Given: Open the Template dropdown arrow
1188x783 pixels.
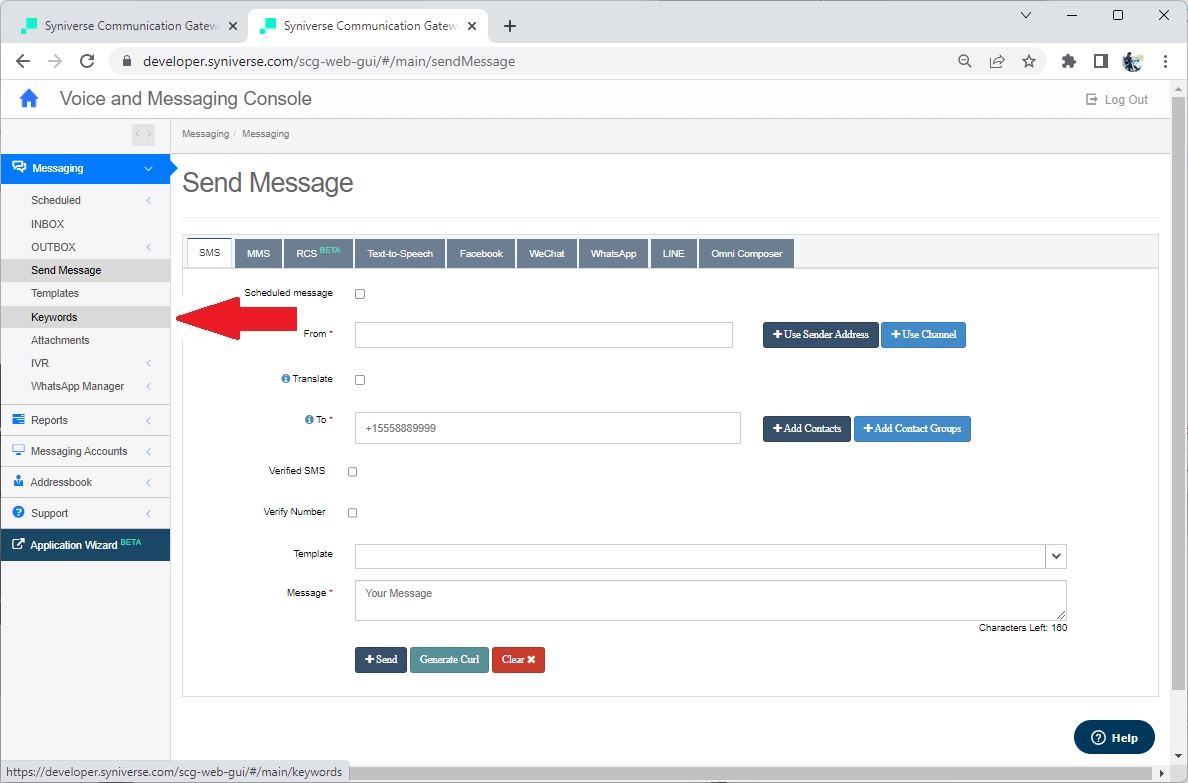Looking at the screenshot, I should pos(1055,556).
